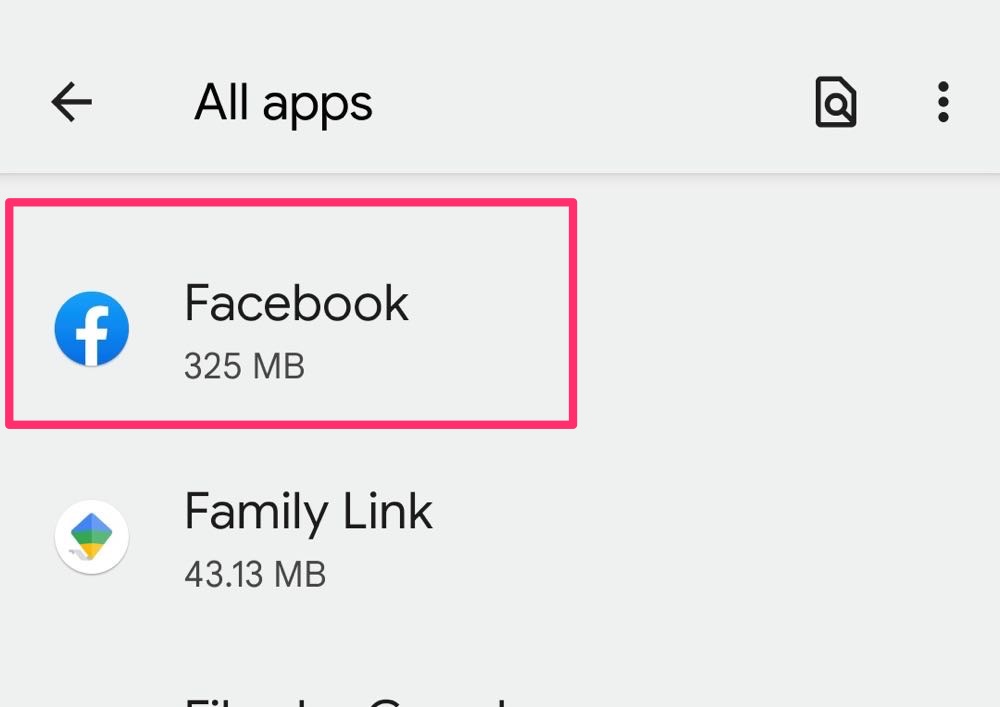Image resolution: width=1000 pixels, height=707 pixels.
Task: Tap the back arrow
Action: point(71,102)
